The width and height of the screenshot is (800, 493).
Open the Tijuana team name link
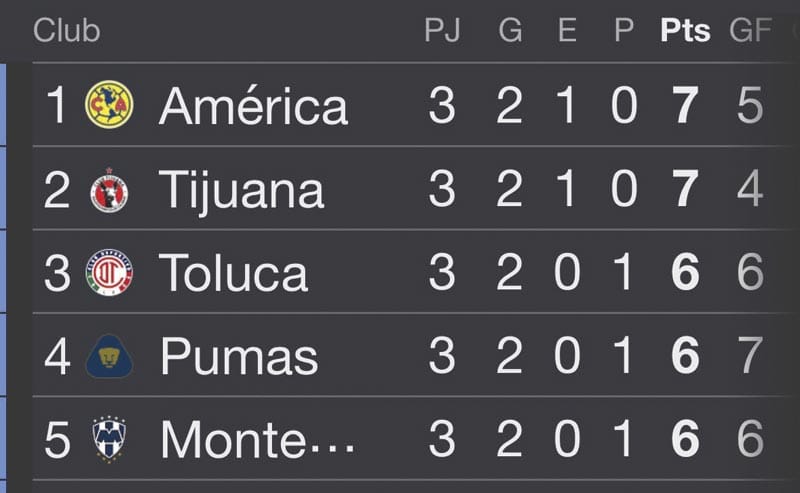(241, 190)
